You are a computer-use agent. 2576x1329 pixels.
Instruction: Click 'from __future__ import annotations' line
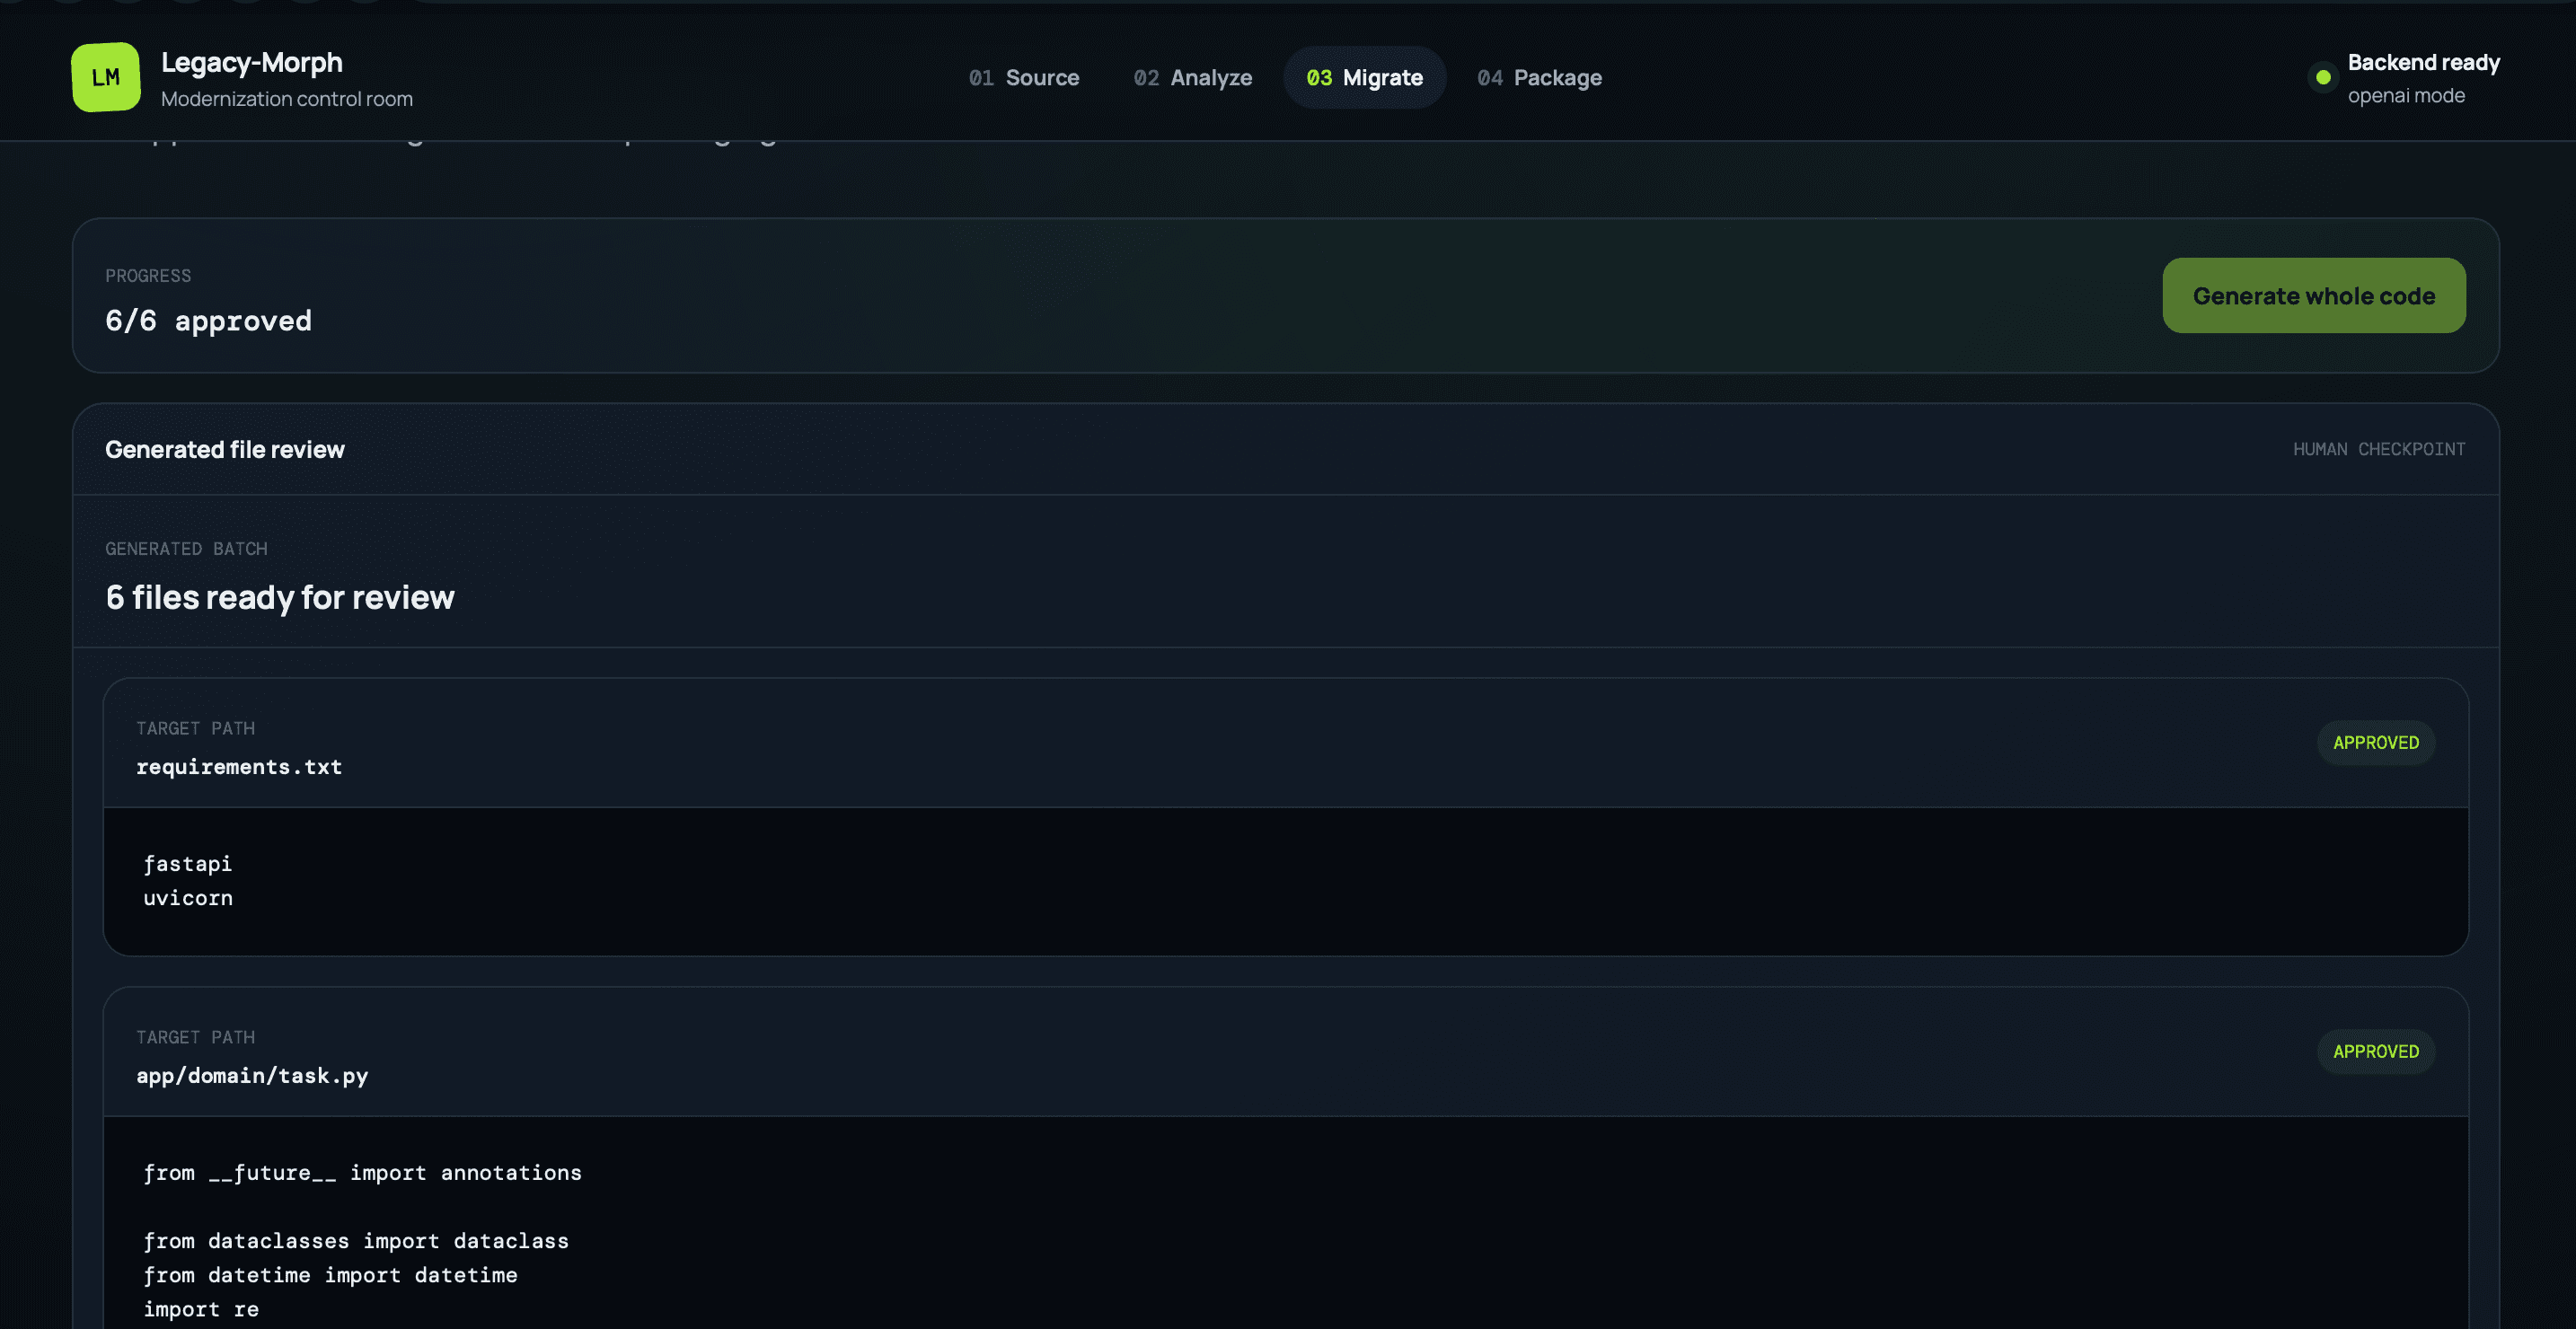pyautogui.click(x=362, y=1172)
